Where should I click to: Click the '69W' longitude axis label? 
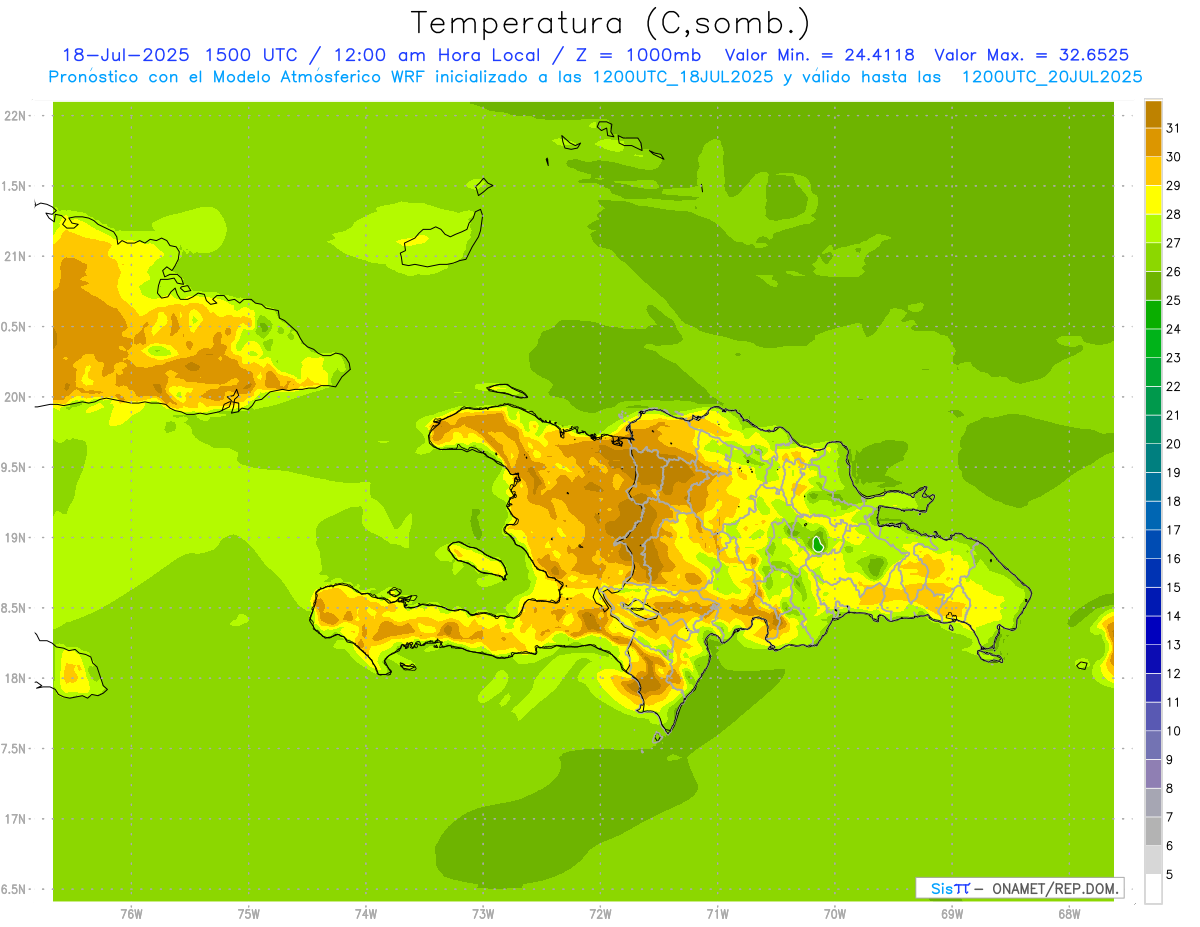952,913
